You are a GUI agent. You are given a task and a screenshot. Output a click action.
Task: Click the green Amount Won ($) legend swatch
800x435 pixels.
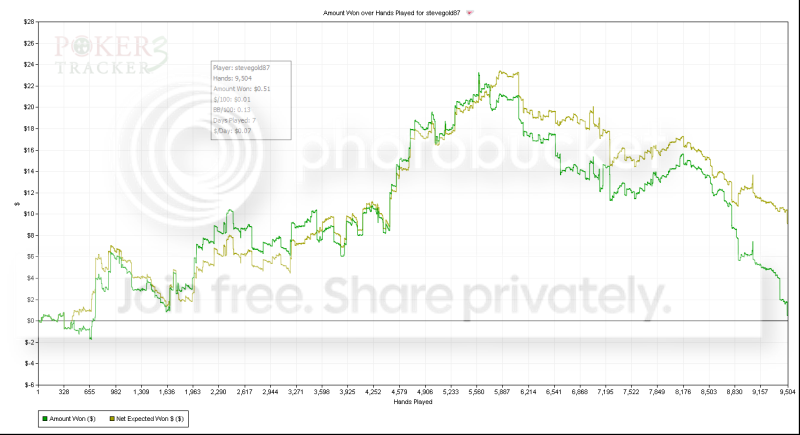(45, 419)
